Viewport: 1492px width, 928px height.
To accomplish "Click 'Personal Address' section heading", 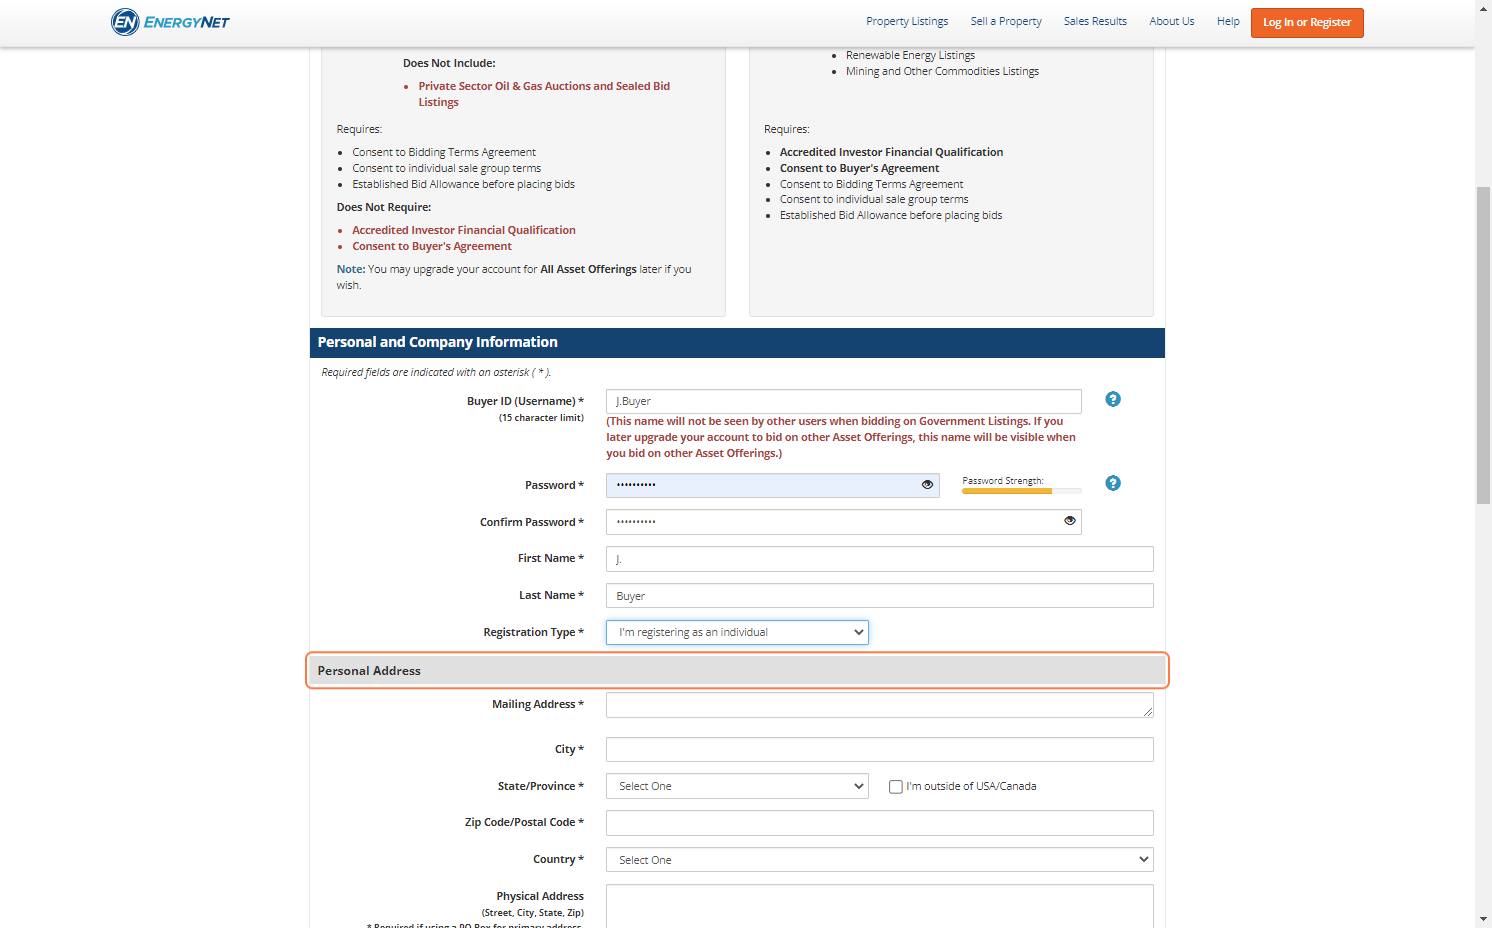I will (x=369, y=671).
